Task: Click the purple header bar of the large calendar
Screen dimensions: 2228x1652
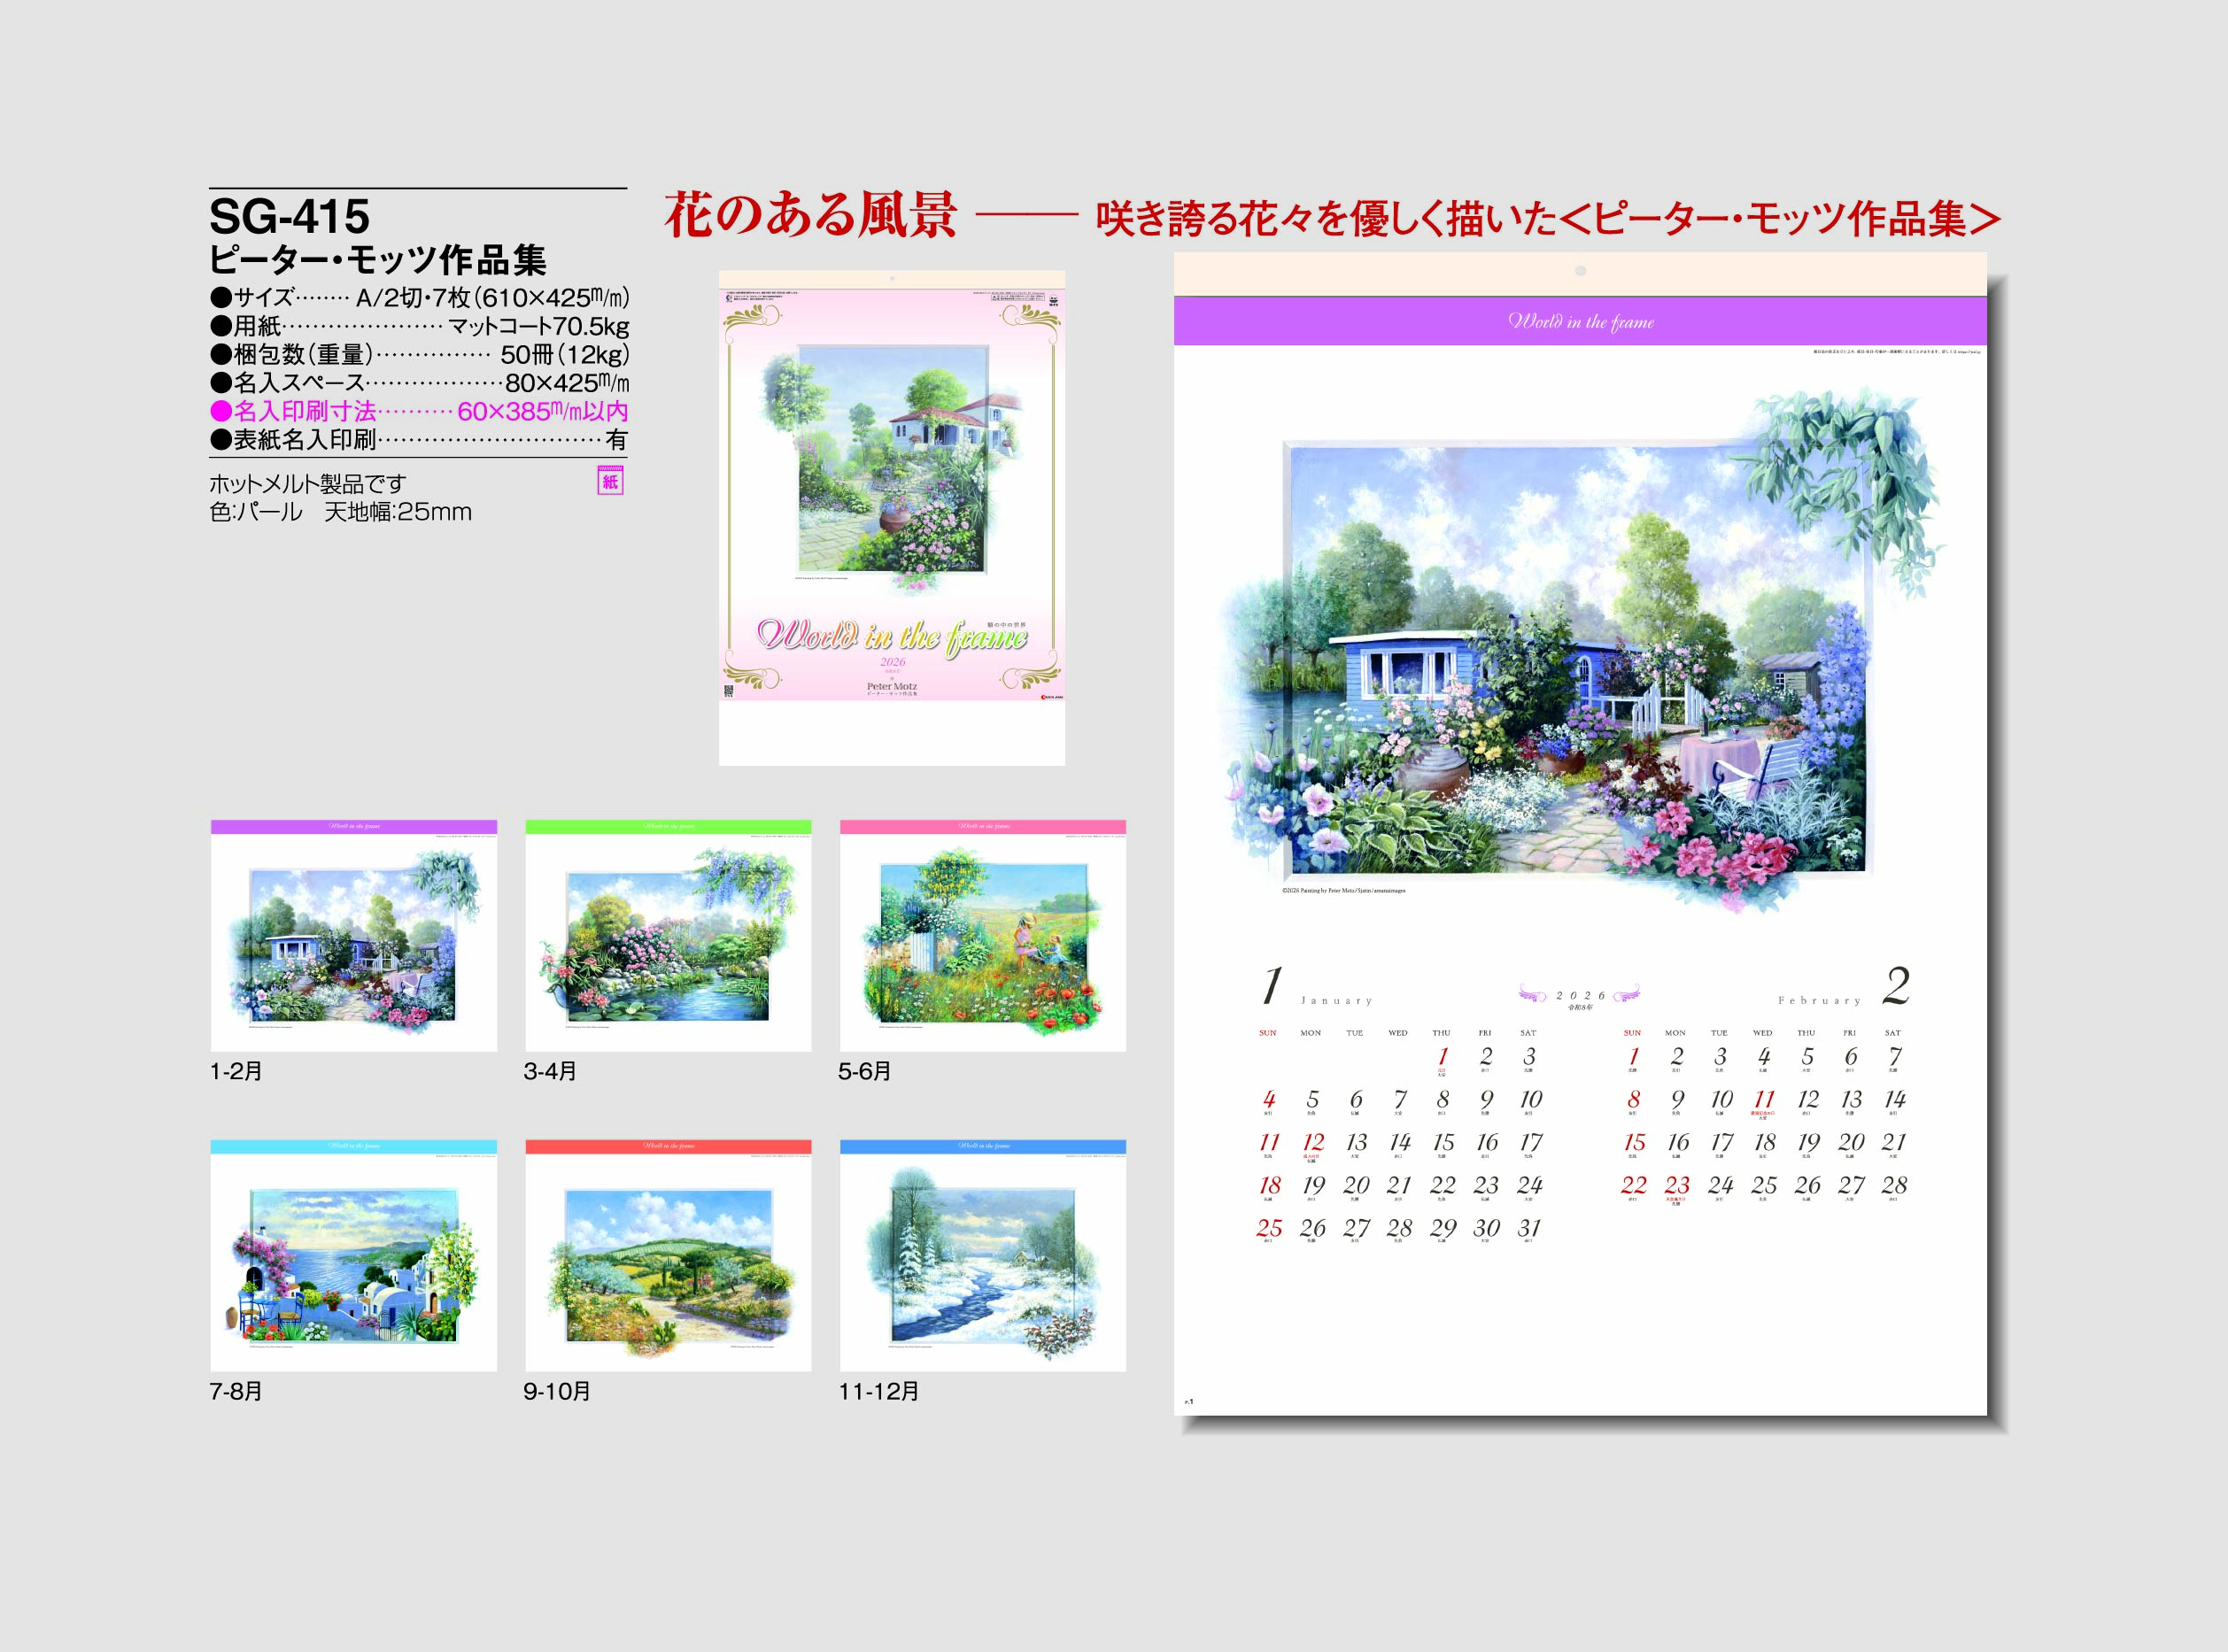Action: click(x=1580, y=321)
